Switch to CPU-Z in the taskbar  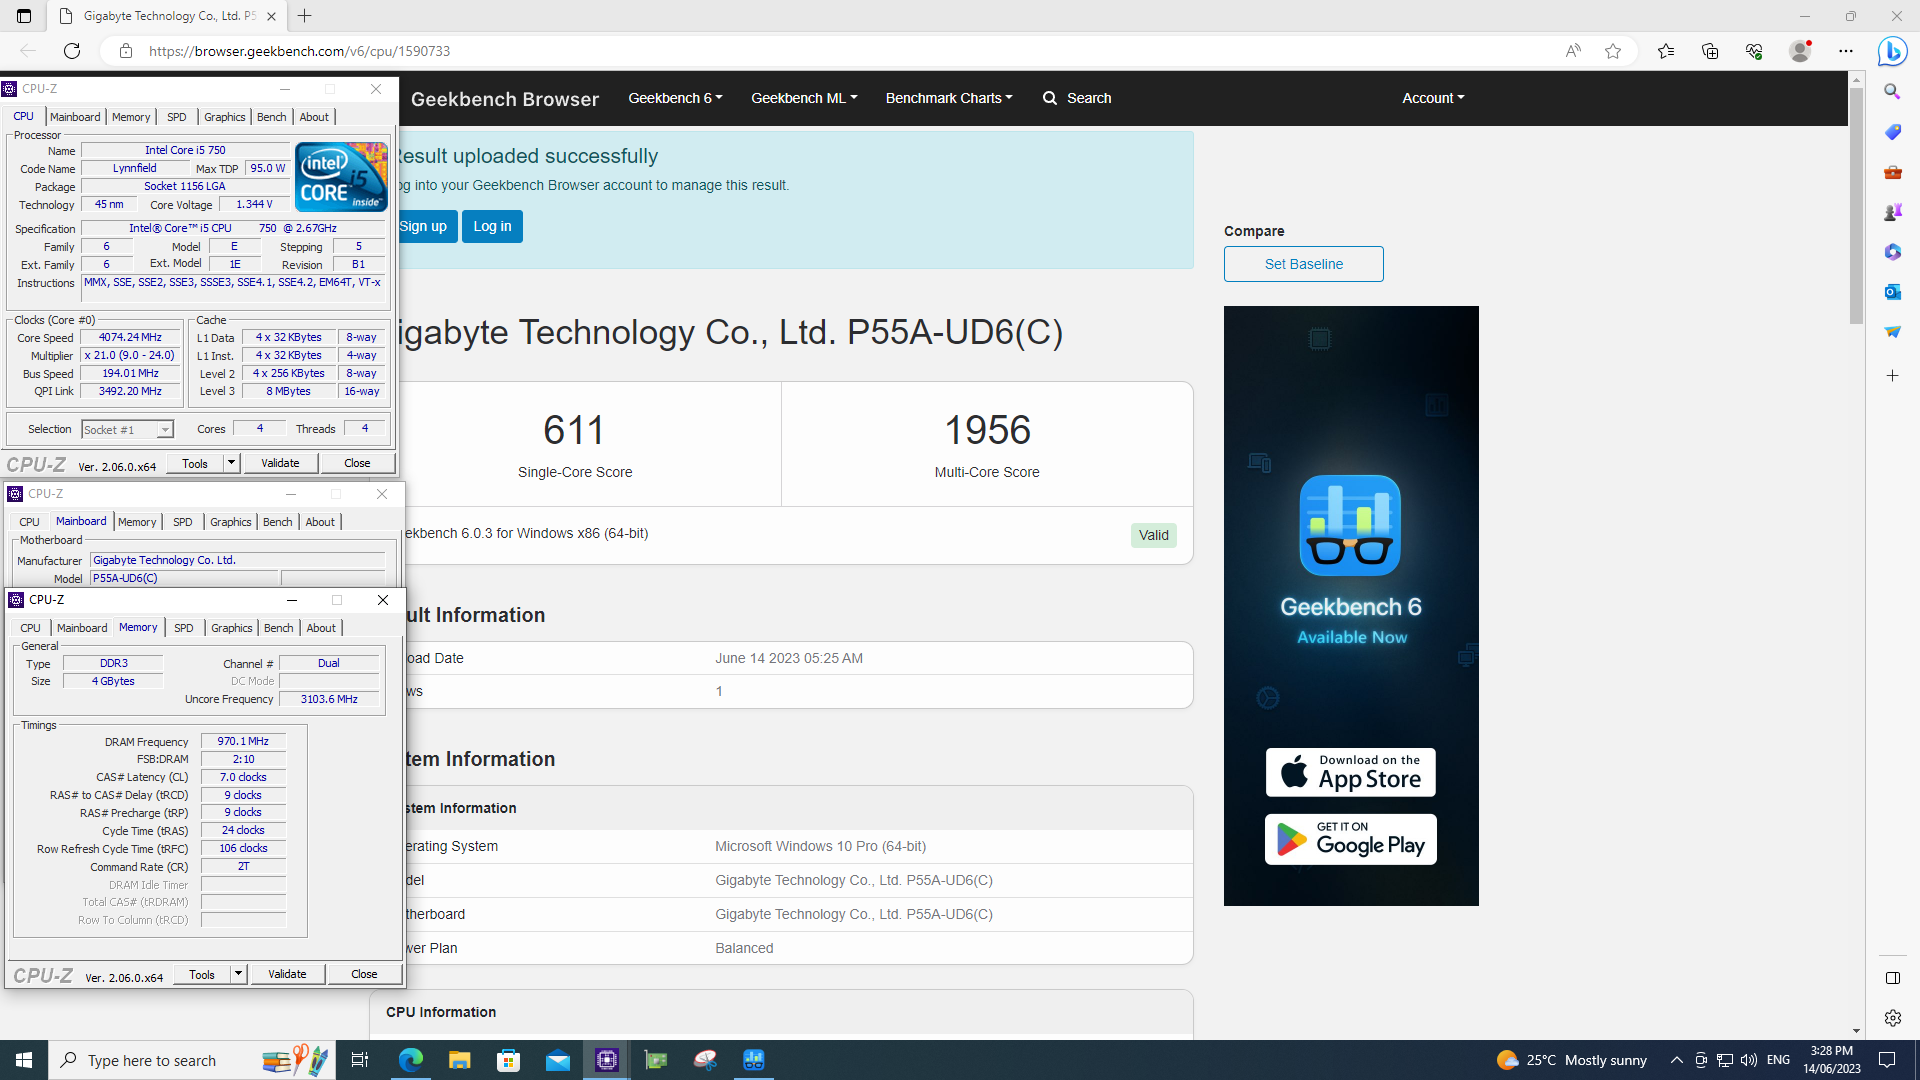[607, 1060]
